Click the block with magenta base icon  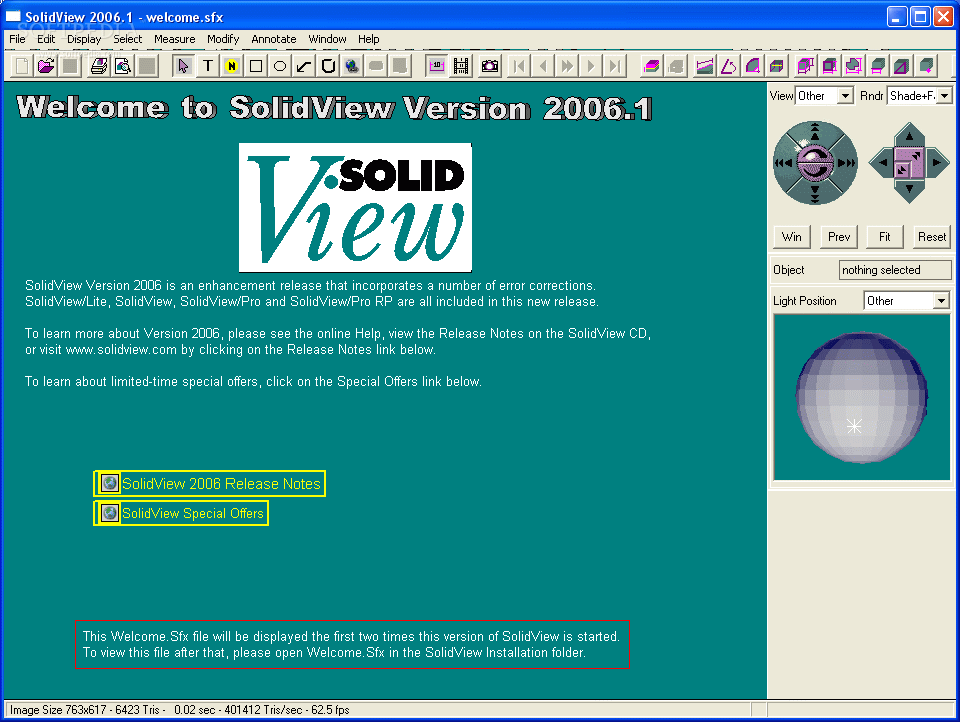pyautogui.click(x=877, y=66)
